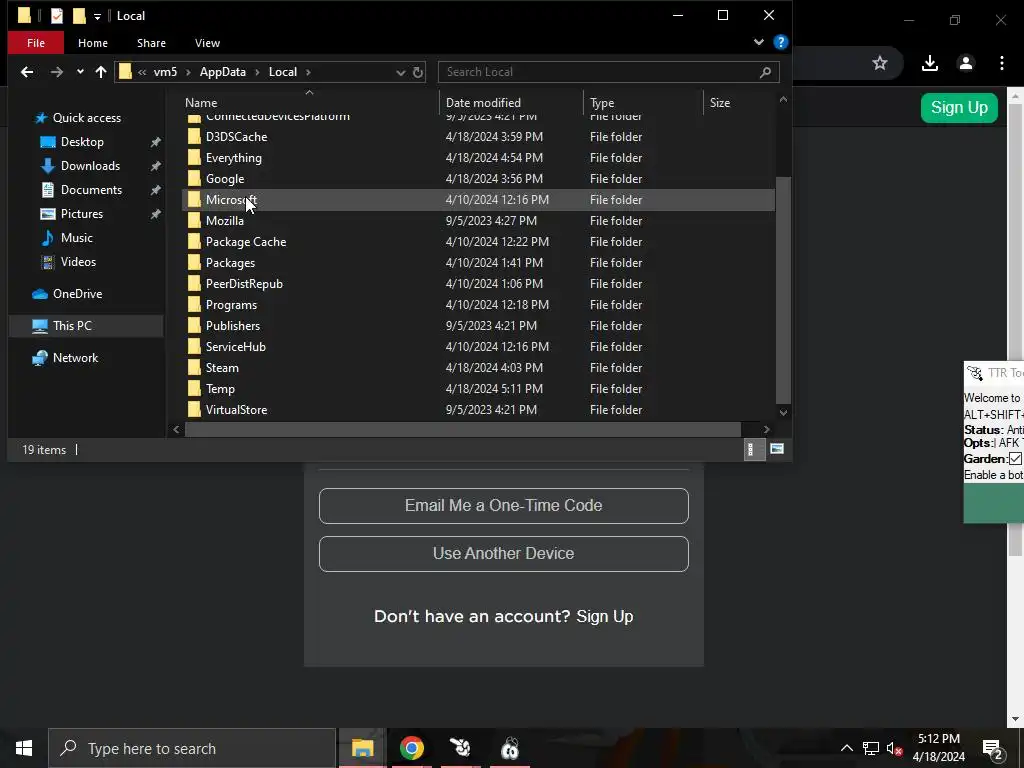Screen dimensions: 1024x768
Task: Open Chrome downloads icon
Action: pyautogui.click(x=929, y=63)
